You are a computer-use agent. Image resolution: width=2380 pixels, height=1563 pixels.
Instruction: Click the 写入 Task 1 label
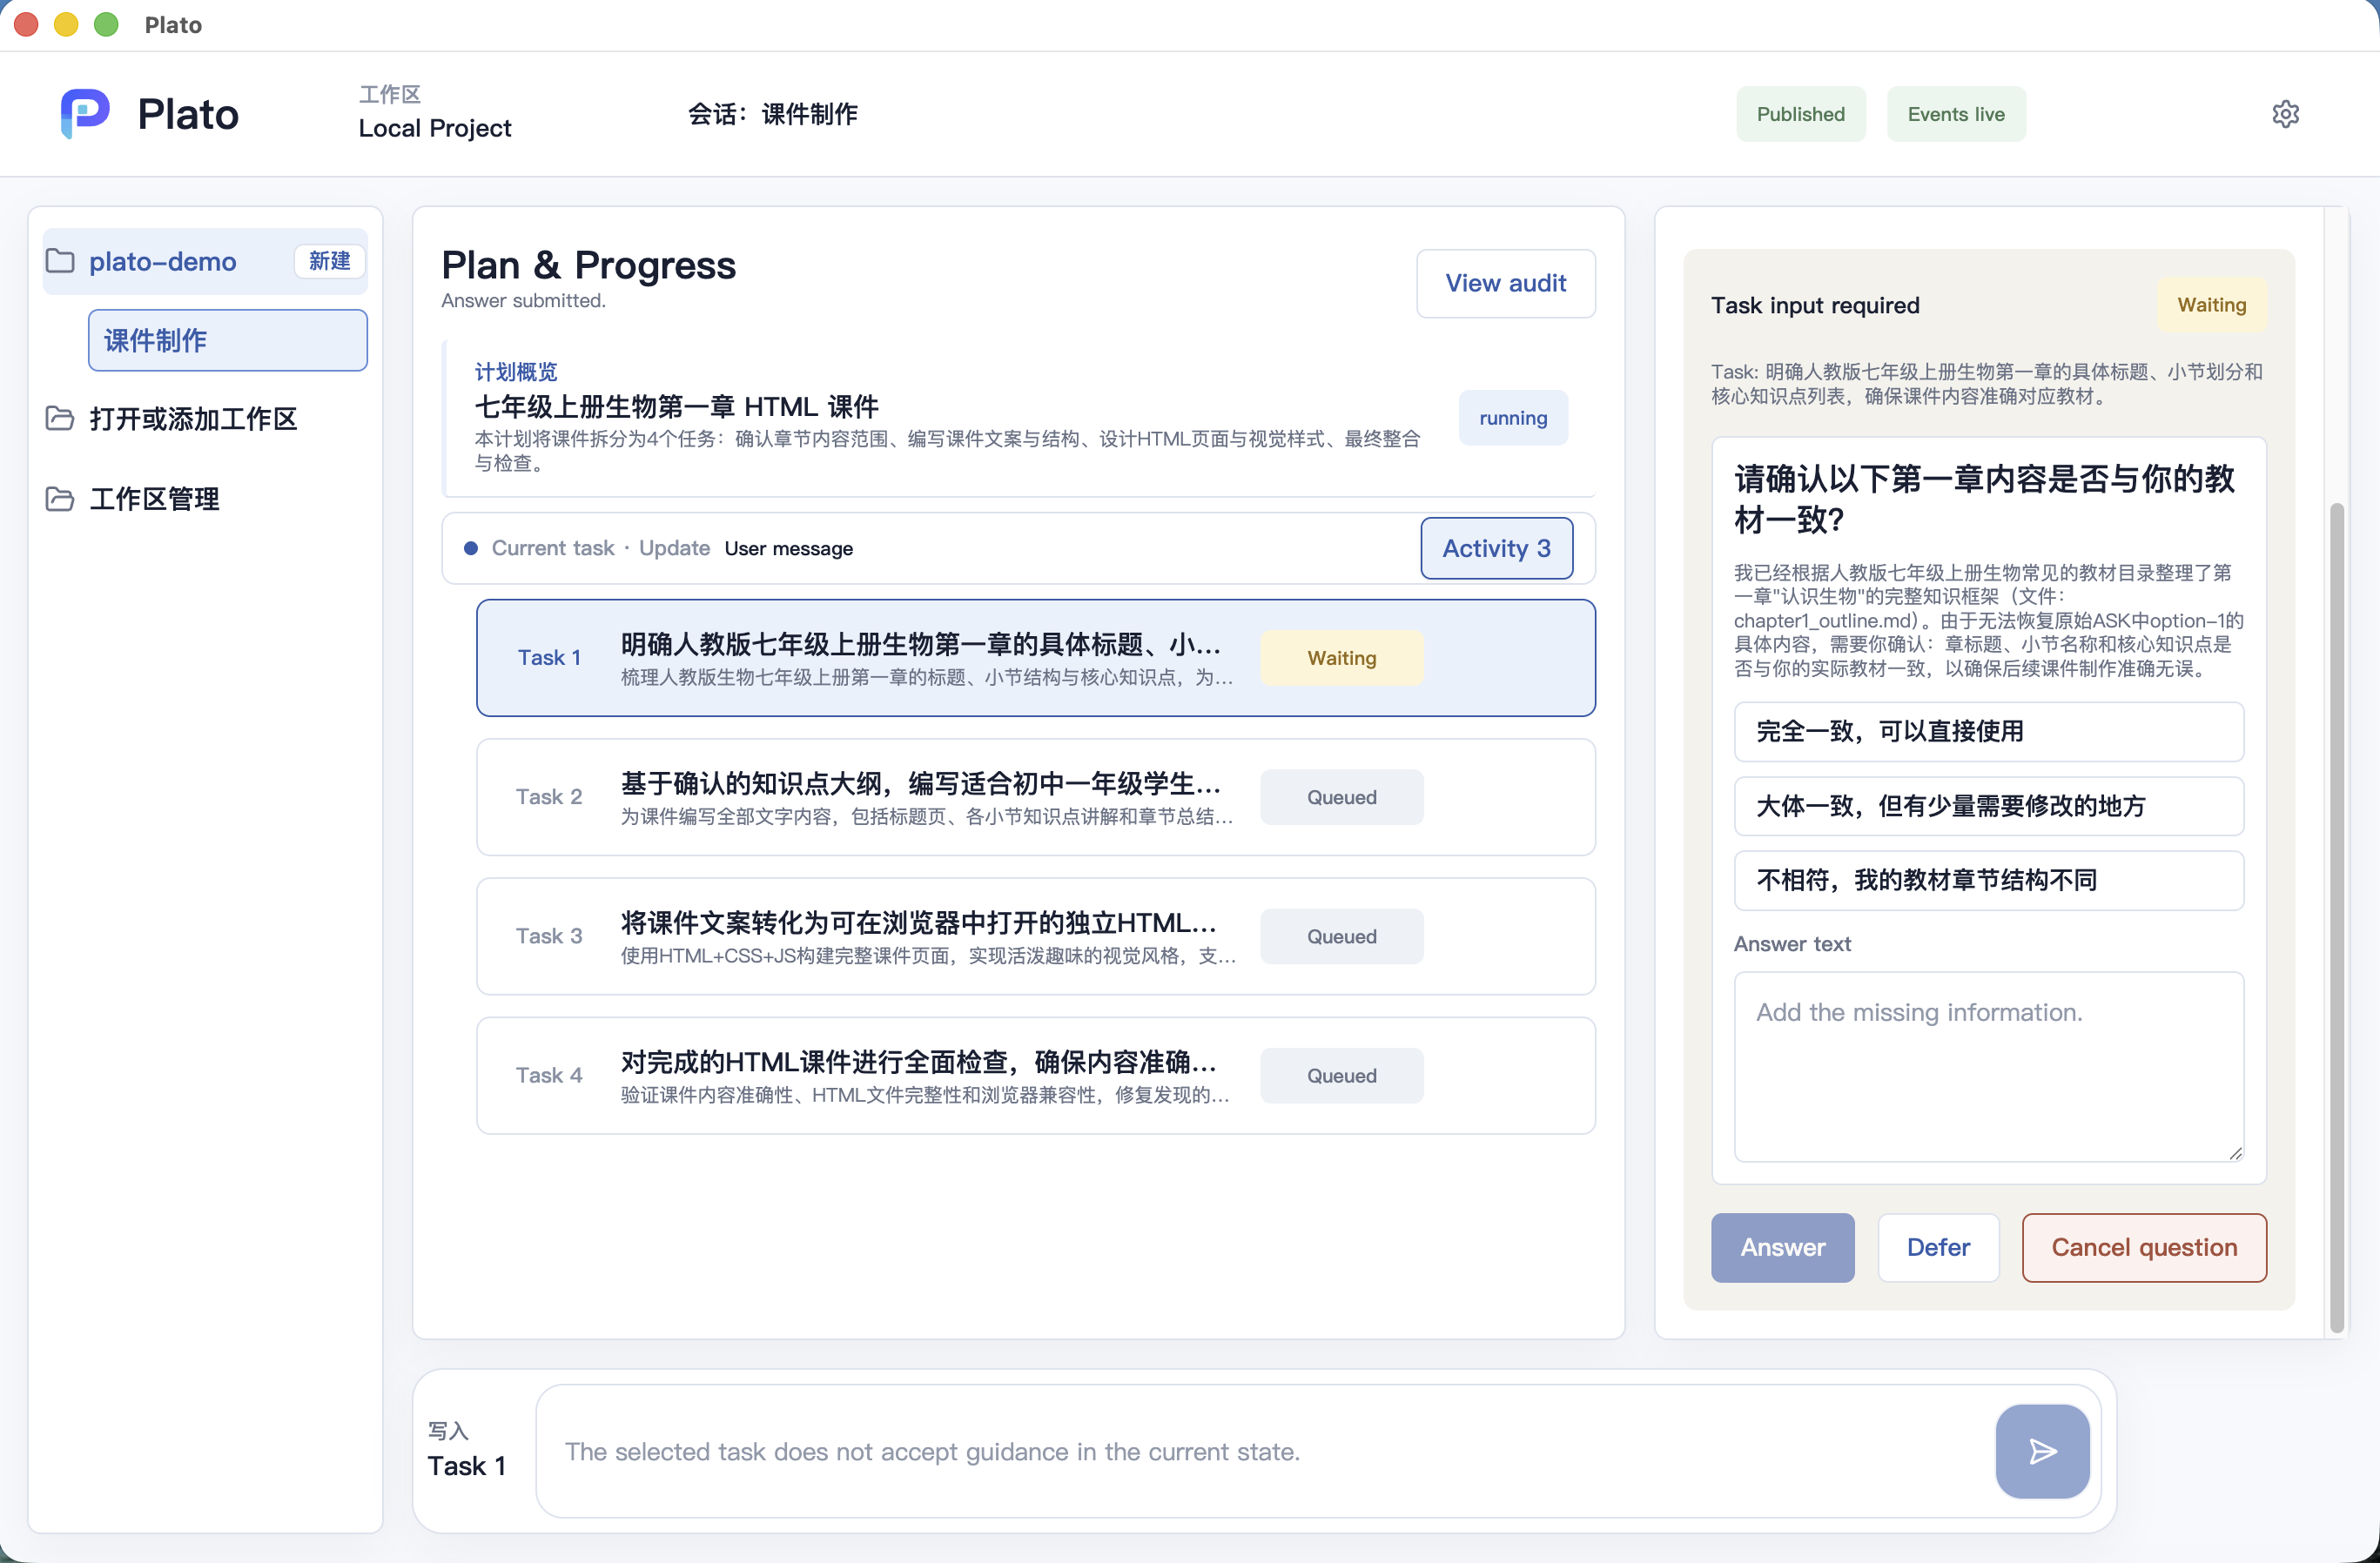(x=466, y=1451)
